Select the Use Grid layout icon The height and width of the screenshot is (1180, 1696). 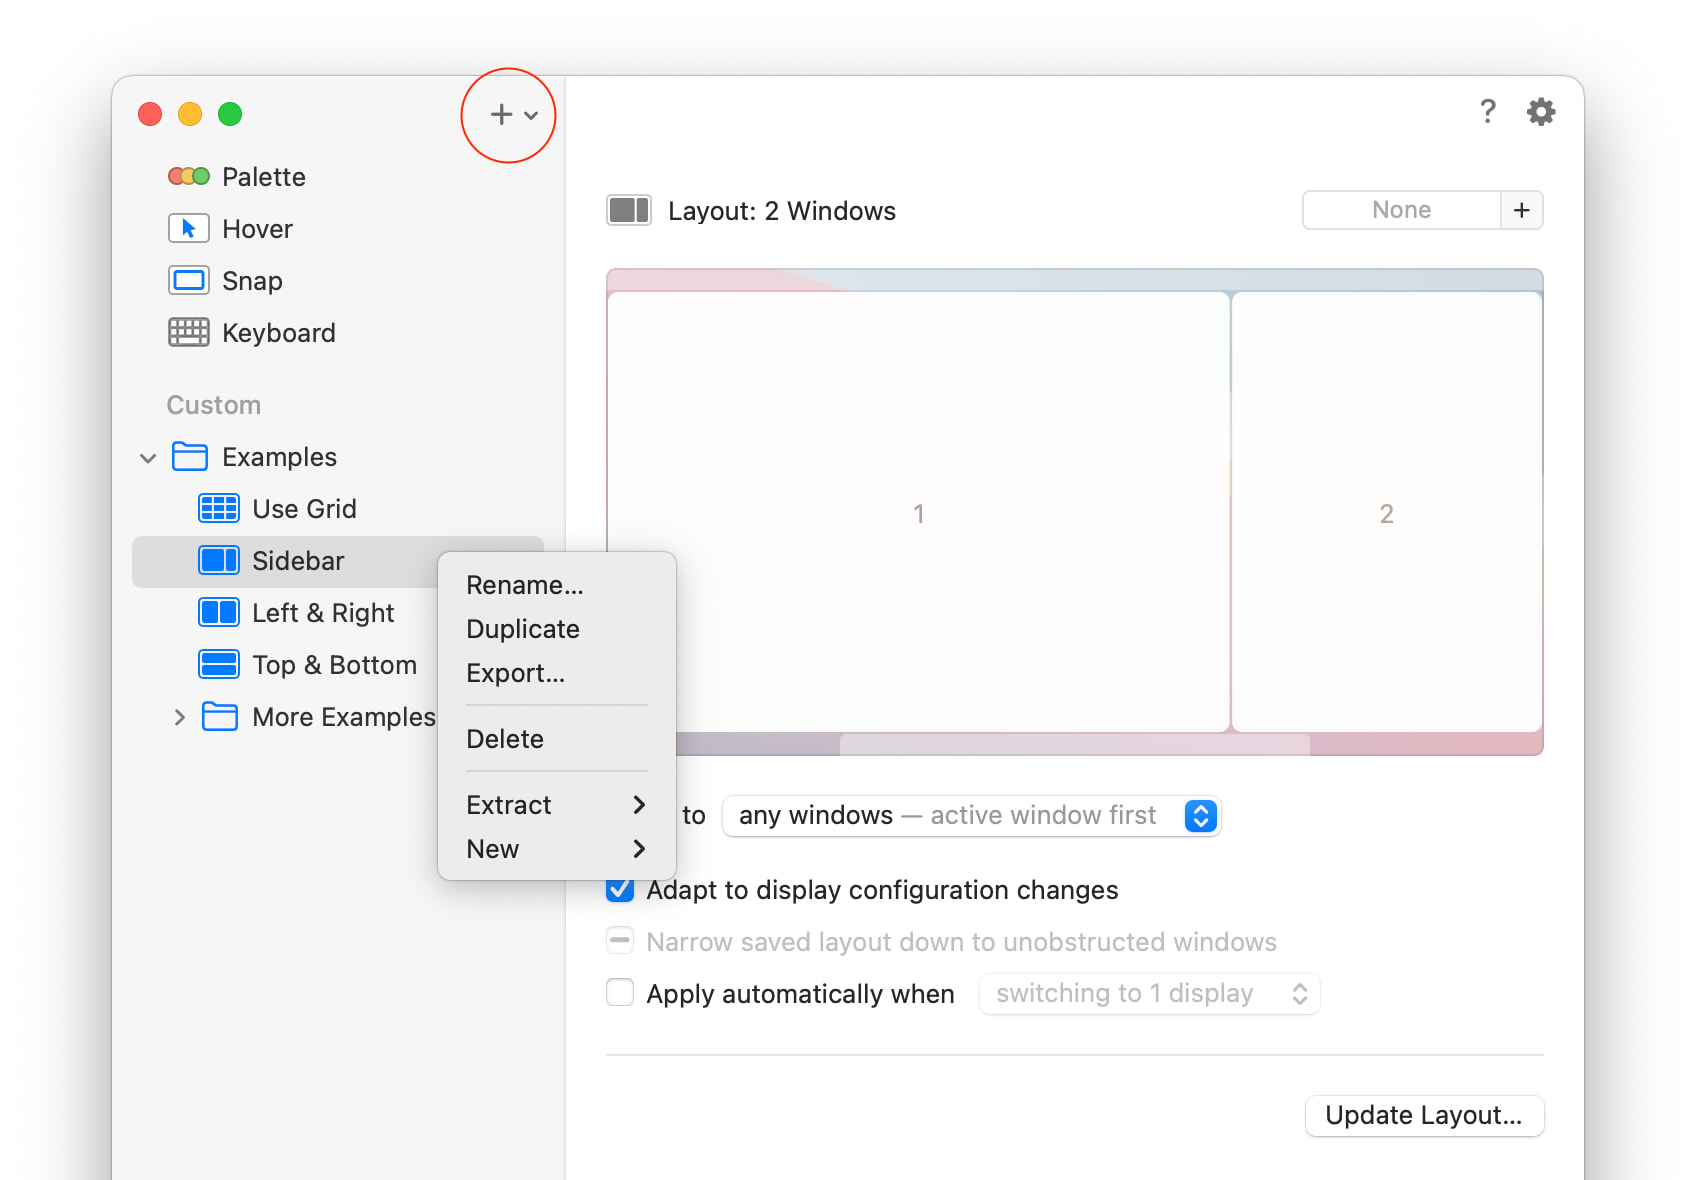[219, 509]
